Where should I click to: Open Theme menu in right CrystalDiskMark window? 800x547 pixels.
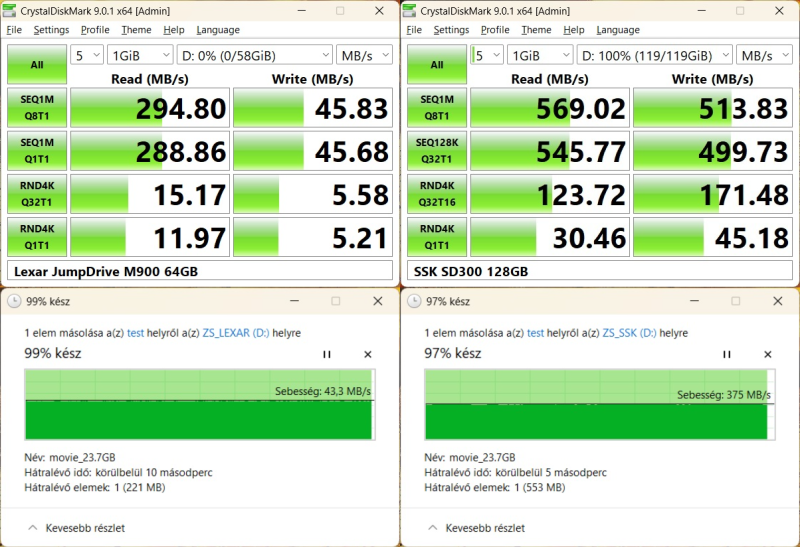(536, 30)
